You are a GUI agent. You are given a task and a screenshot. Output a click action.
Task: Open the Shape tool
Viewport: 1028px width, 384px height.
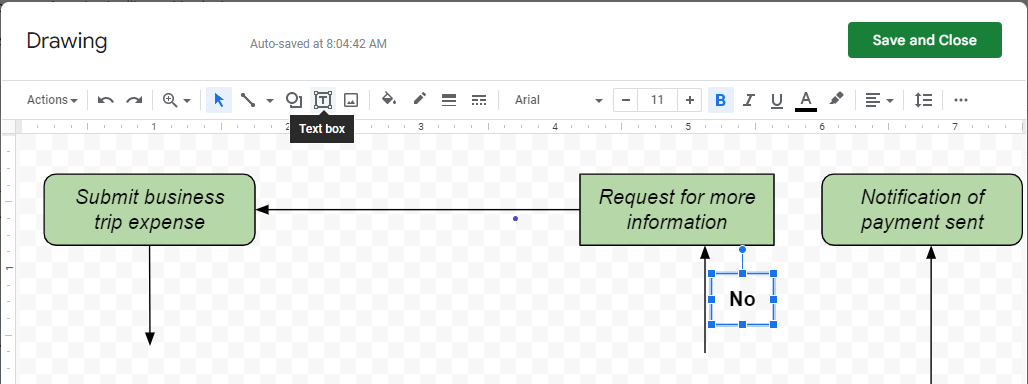click(x=294, y=100)
